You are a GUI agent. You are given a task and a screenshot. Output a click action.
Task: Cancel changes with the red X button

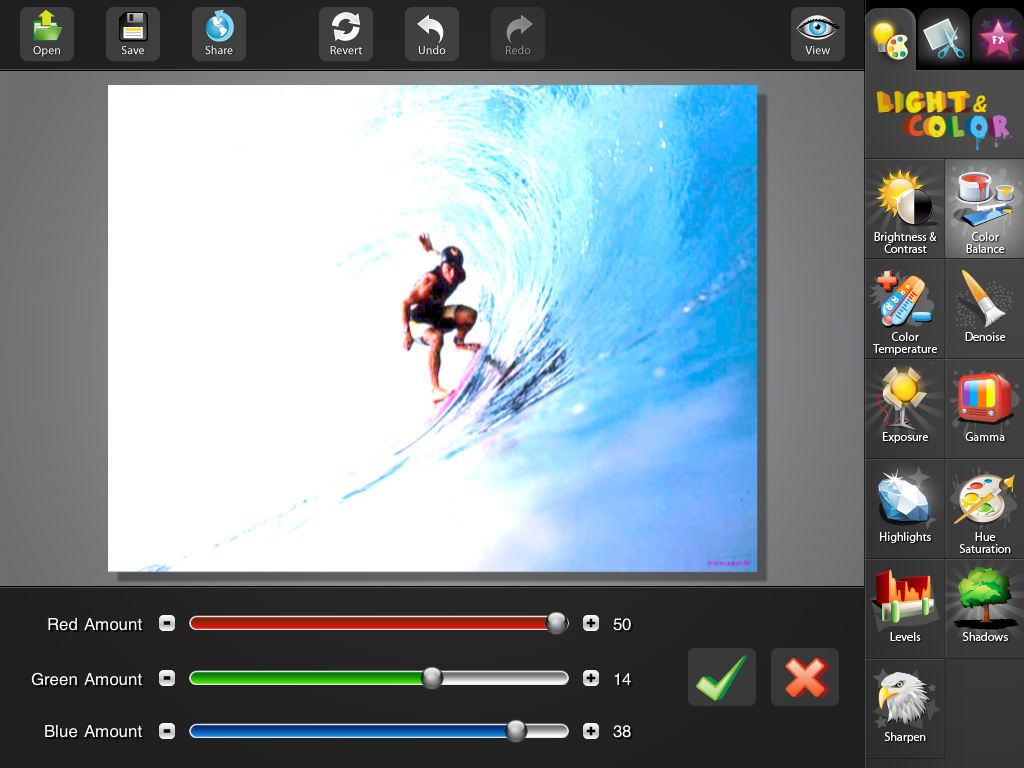805,677
